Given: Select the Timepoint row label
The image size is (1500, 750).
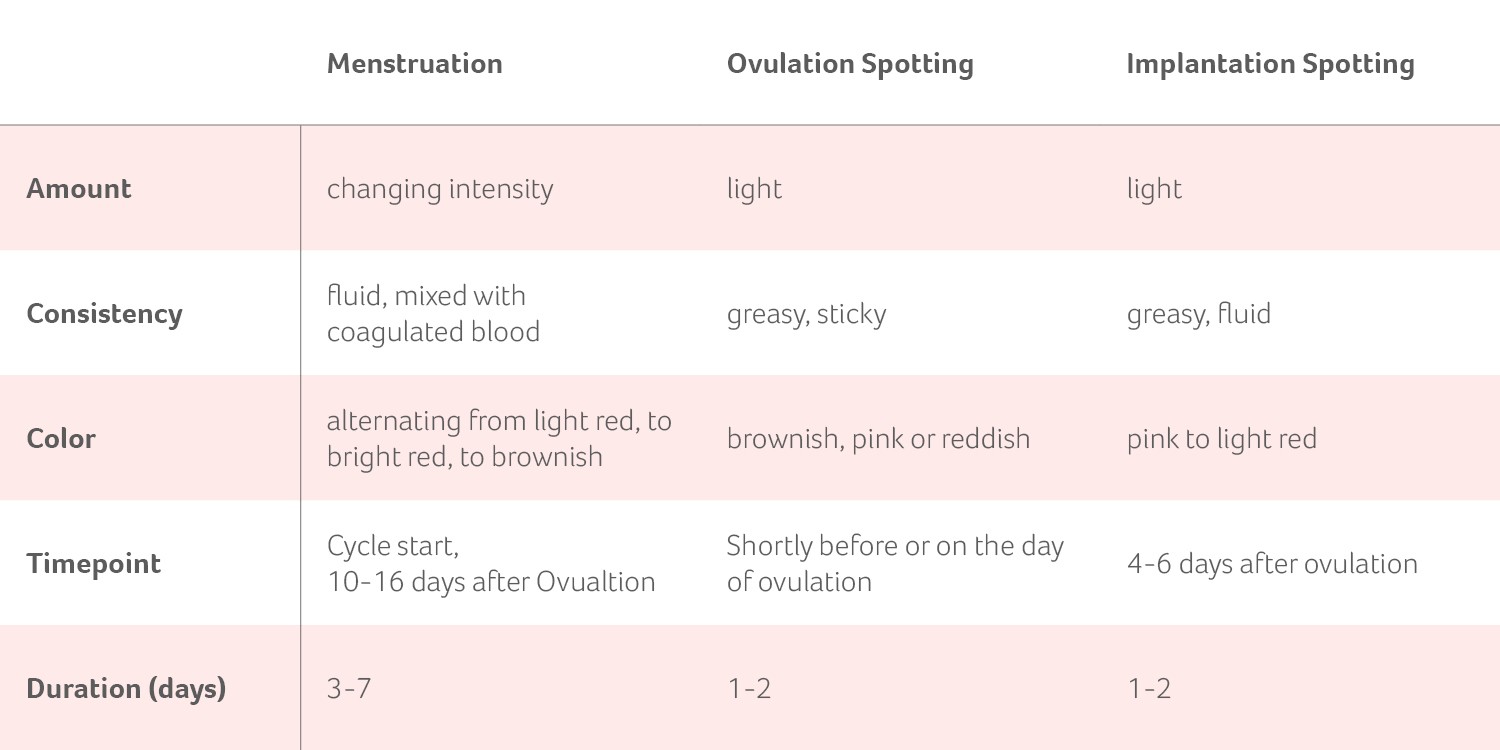Looking at the screenshot, I should click(x=93, y=564).
